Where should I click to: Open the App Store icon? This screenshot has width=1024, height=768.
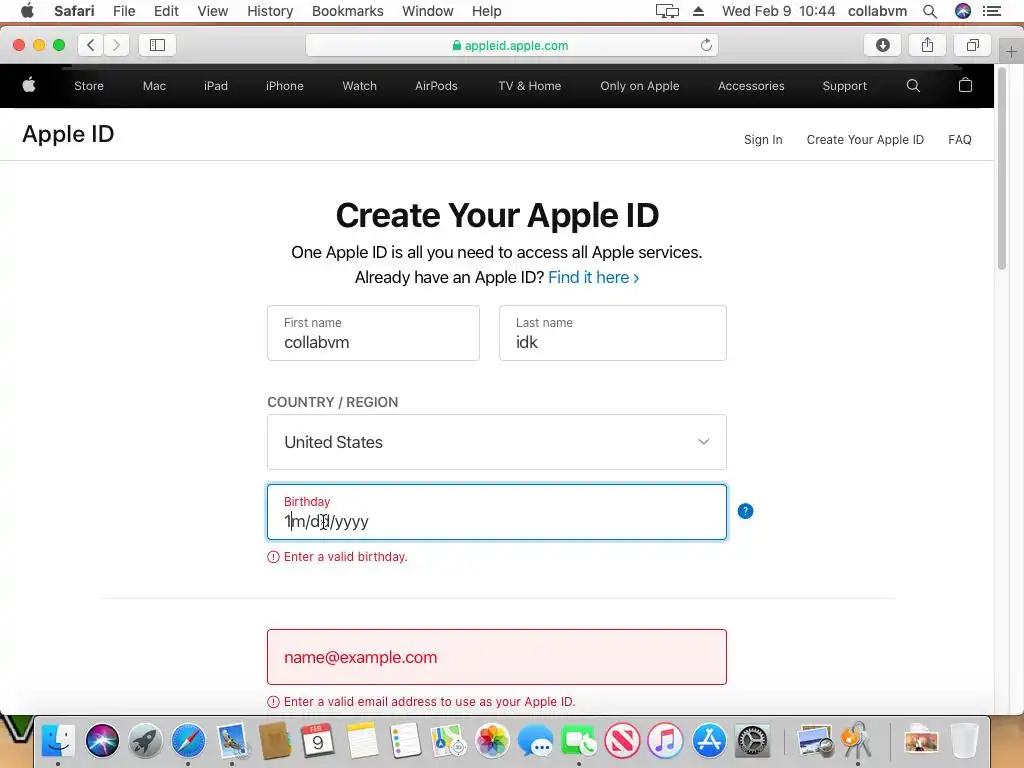pos(709,741)
